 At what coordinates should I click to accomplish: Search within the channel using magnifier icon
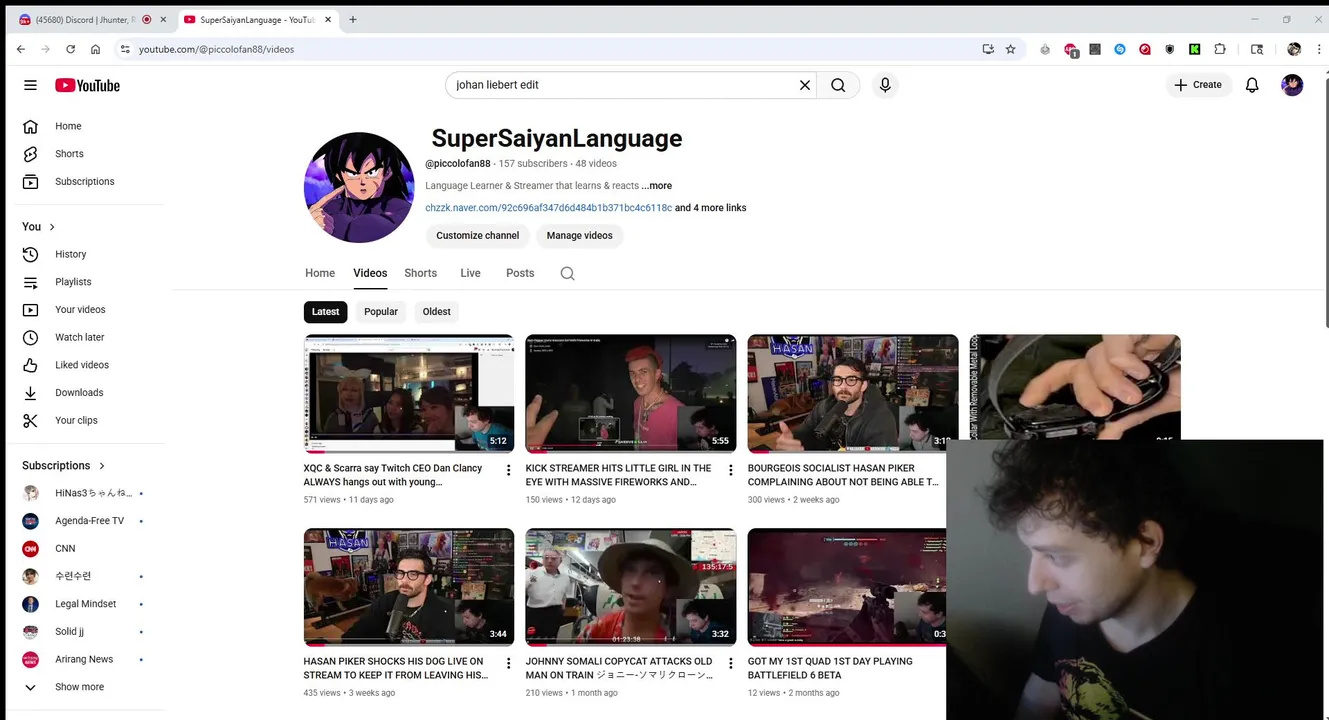point(567,273)
